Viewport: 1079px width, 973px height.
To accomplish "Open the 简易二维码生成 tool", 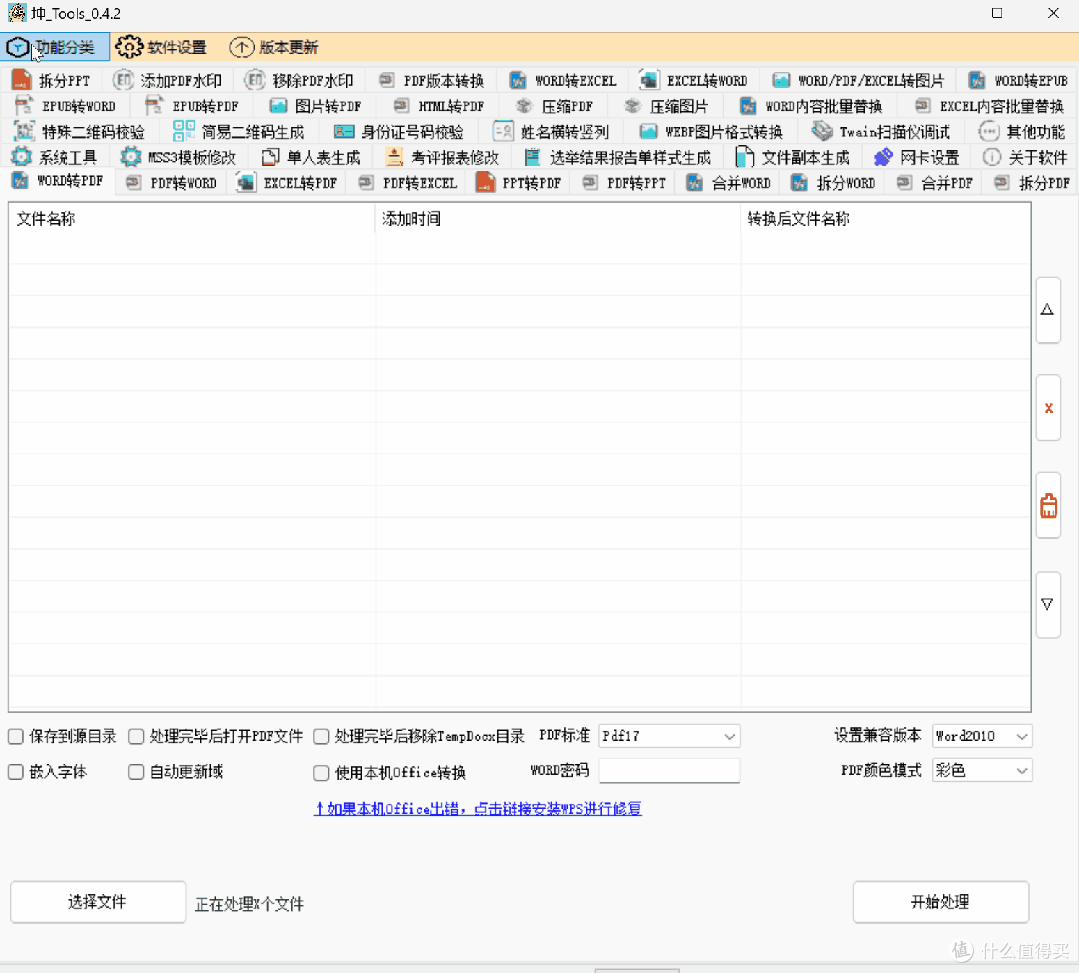I will [x=238, y=131].
